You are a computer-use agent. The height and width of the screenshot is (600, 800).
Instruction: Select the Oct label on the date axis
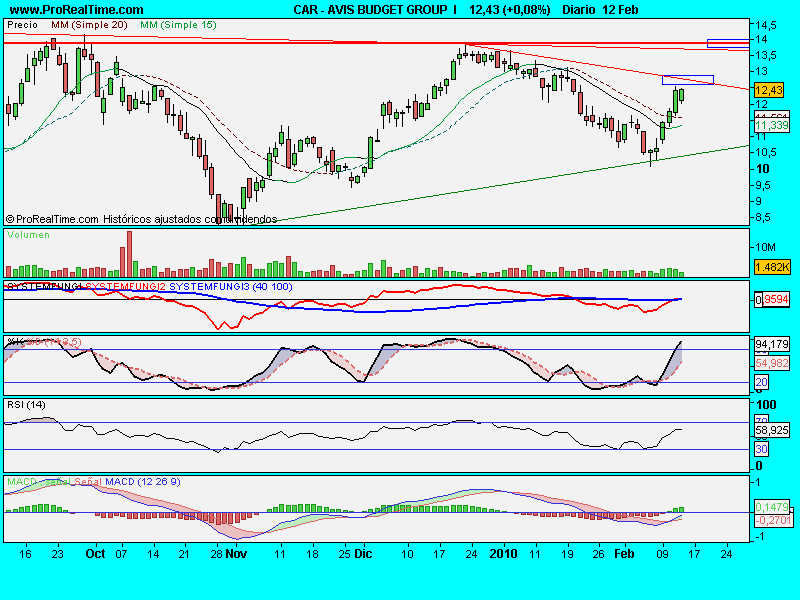[x=95, y=554]
